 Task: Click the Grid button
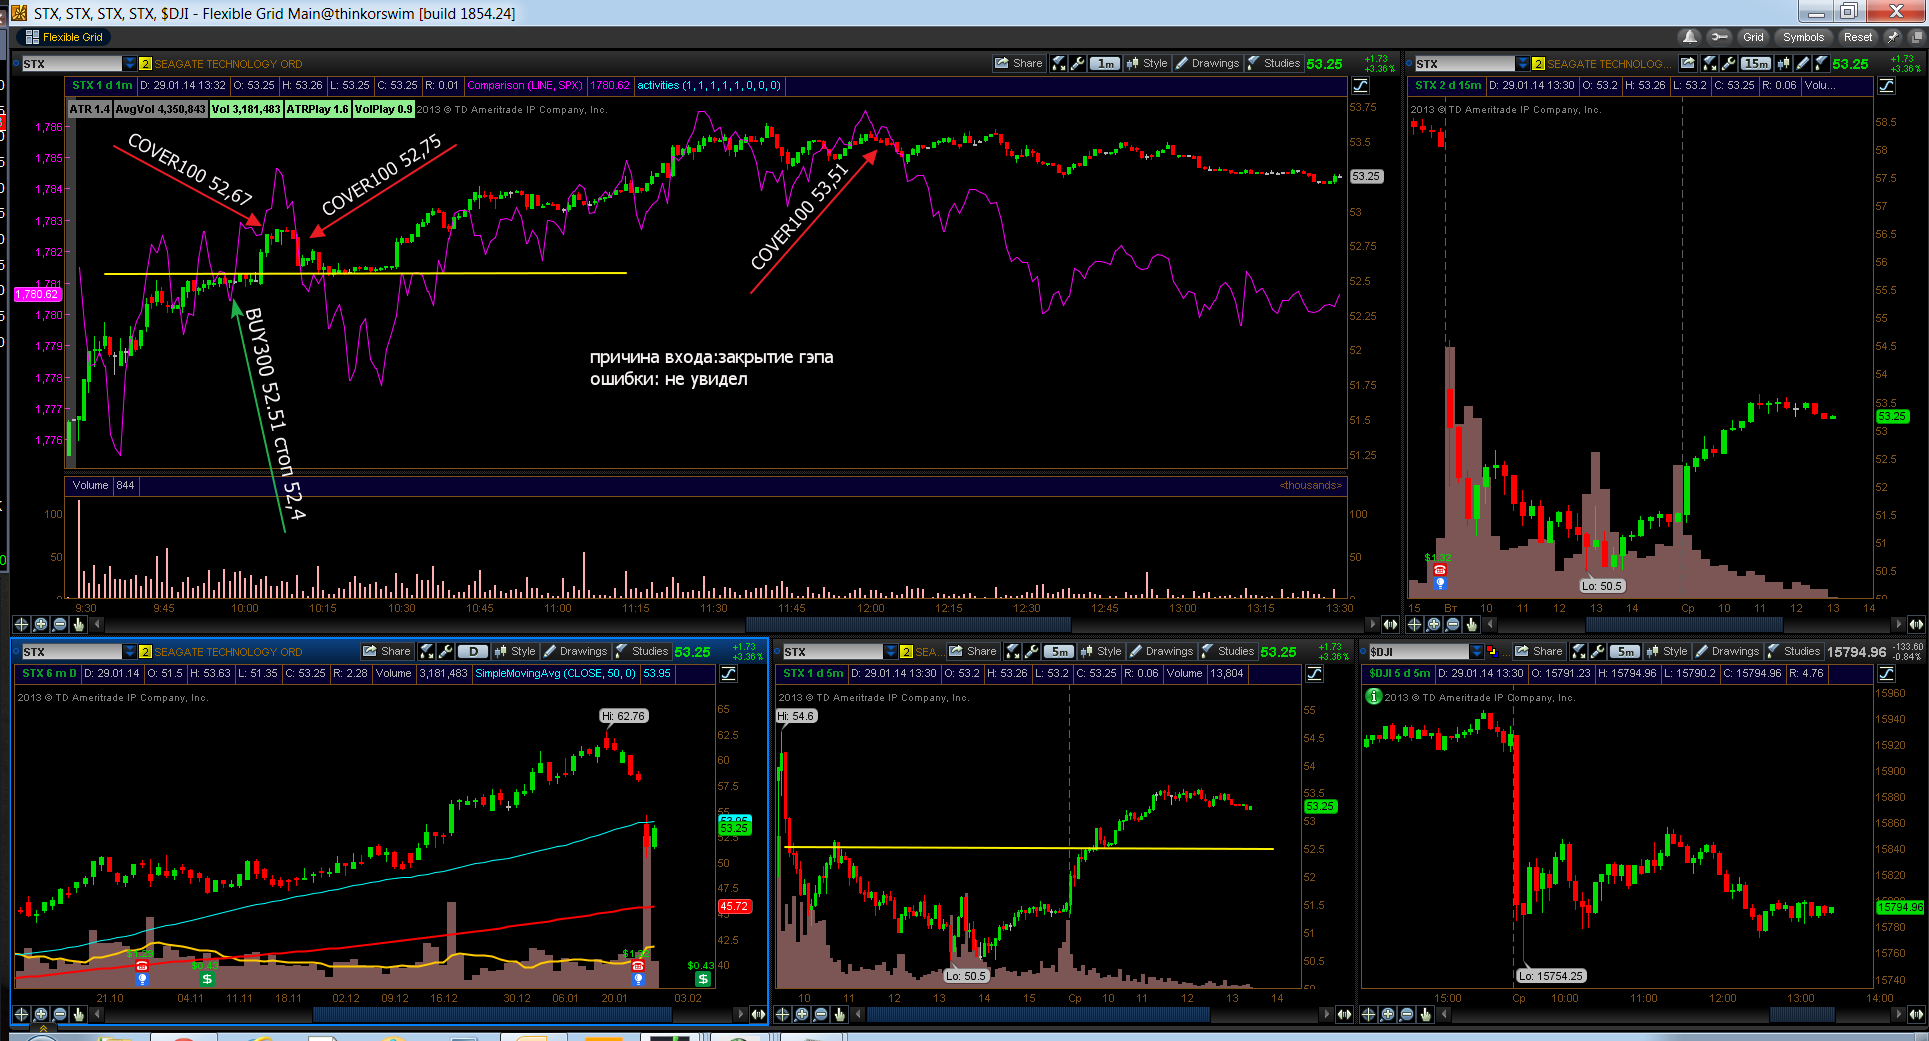(1753, 37)
